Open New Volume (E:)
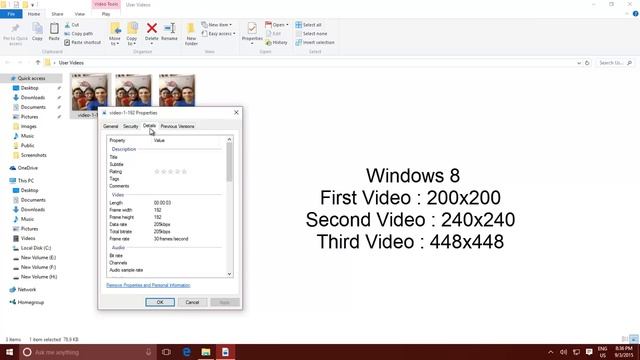 coord(38,258)
